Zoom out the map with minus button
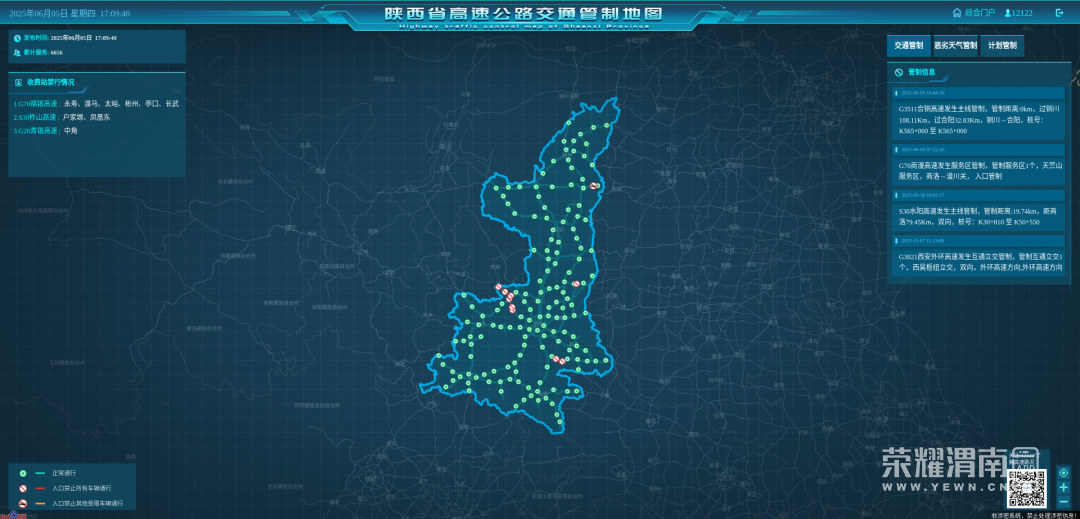1080x519 pixels. coord(1063,501)
